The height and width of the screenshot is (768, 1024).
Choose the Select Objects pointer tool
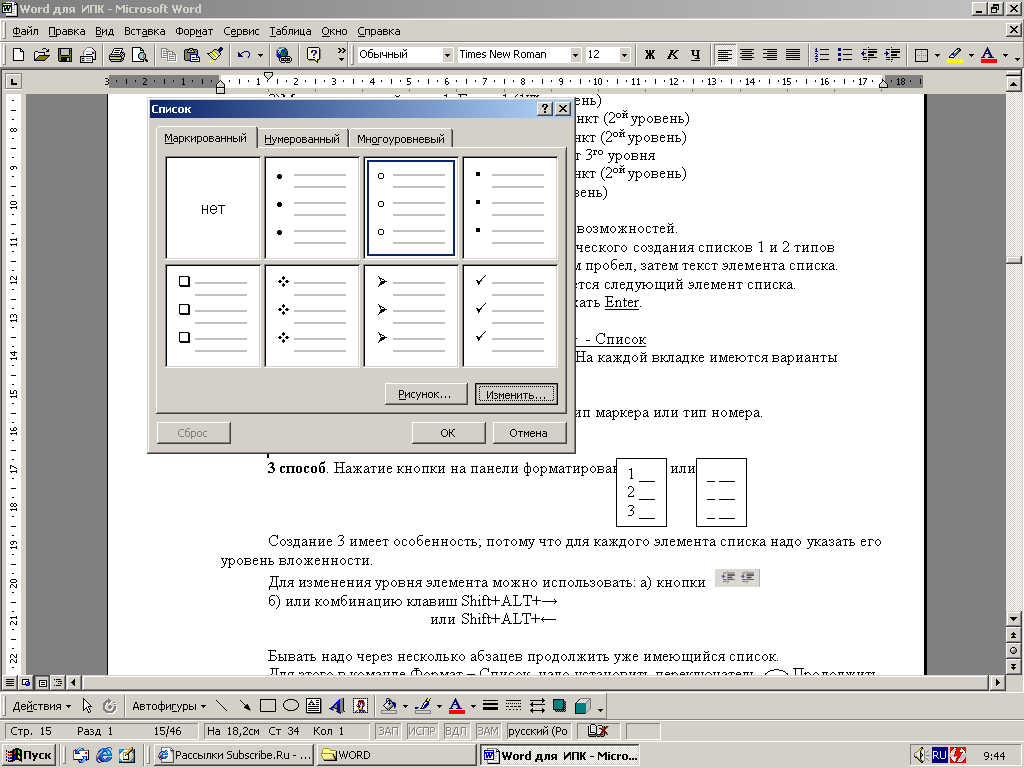87,706
